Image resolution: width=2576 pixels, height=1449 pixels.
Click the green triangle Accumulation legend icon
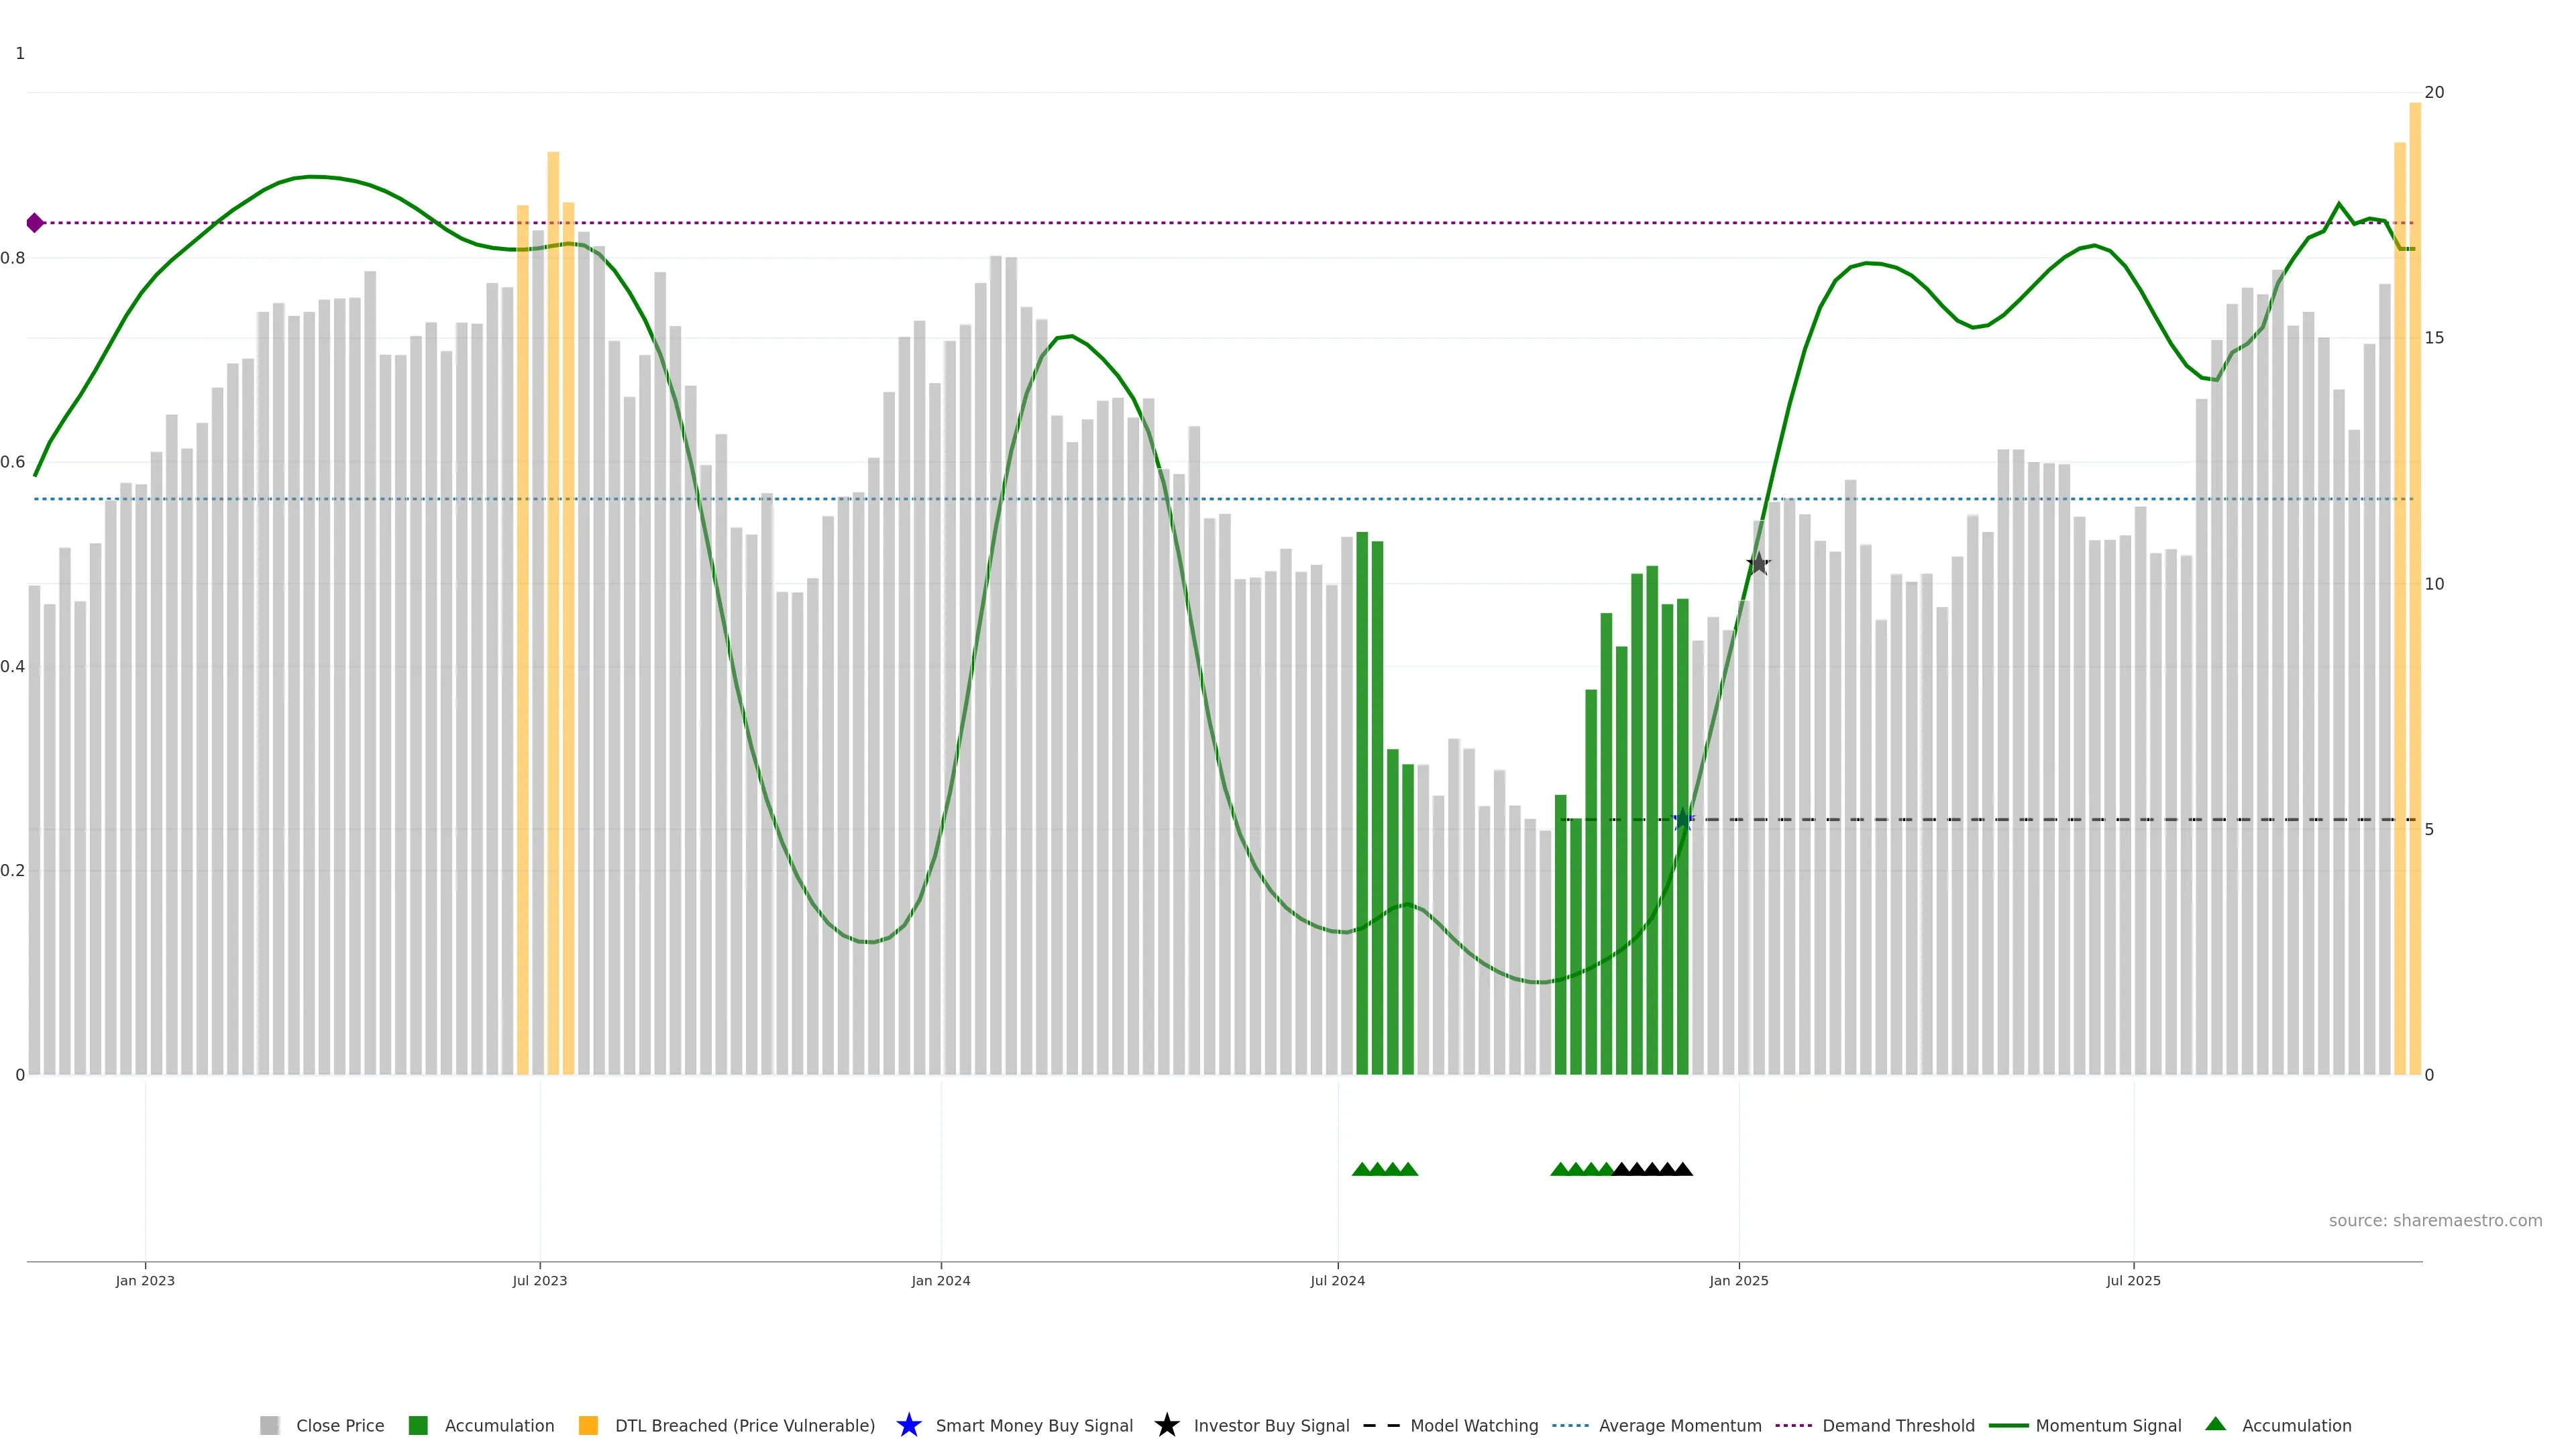click(2215, 1424)
